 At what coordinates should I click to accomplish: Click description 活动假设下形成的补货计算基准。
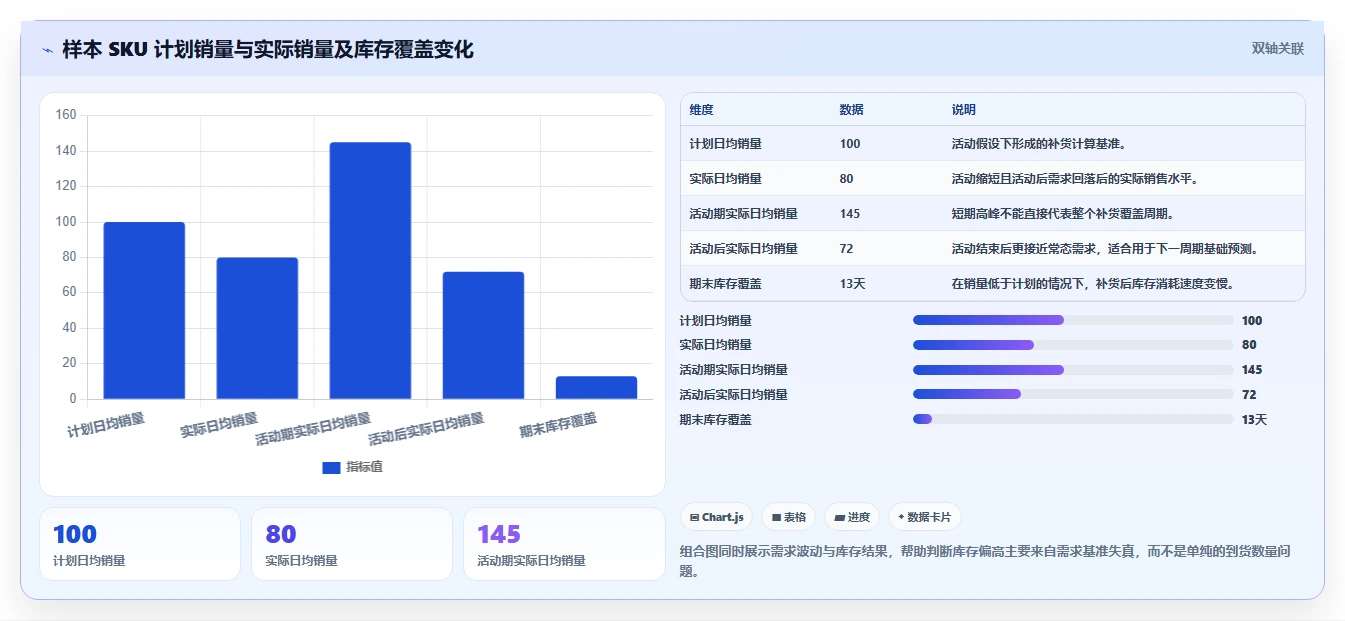[1040, 144]
